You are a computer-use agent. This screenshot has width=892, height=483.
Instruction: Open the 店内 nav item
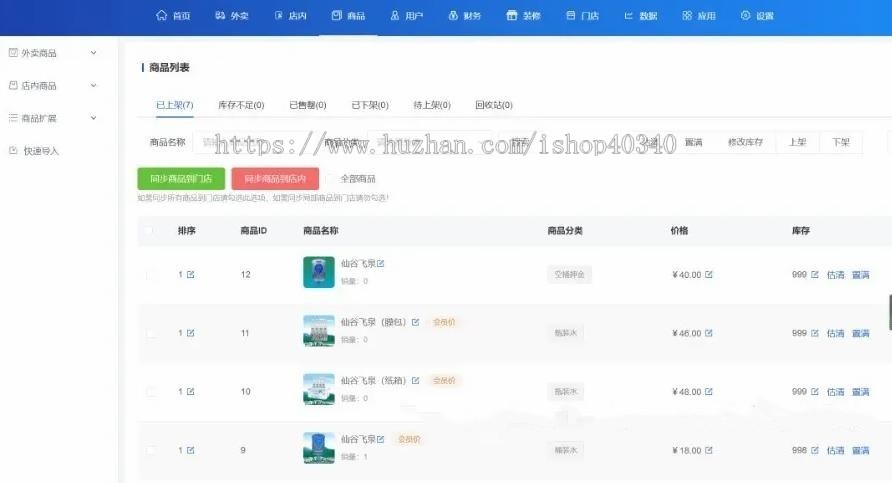tap(290, 16)
